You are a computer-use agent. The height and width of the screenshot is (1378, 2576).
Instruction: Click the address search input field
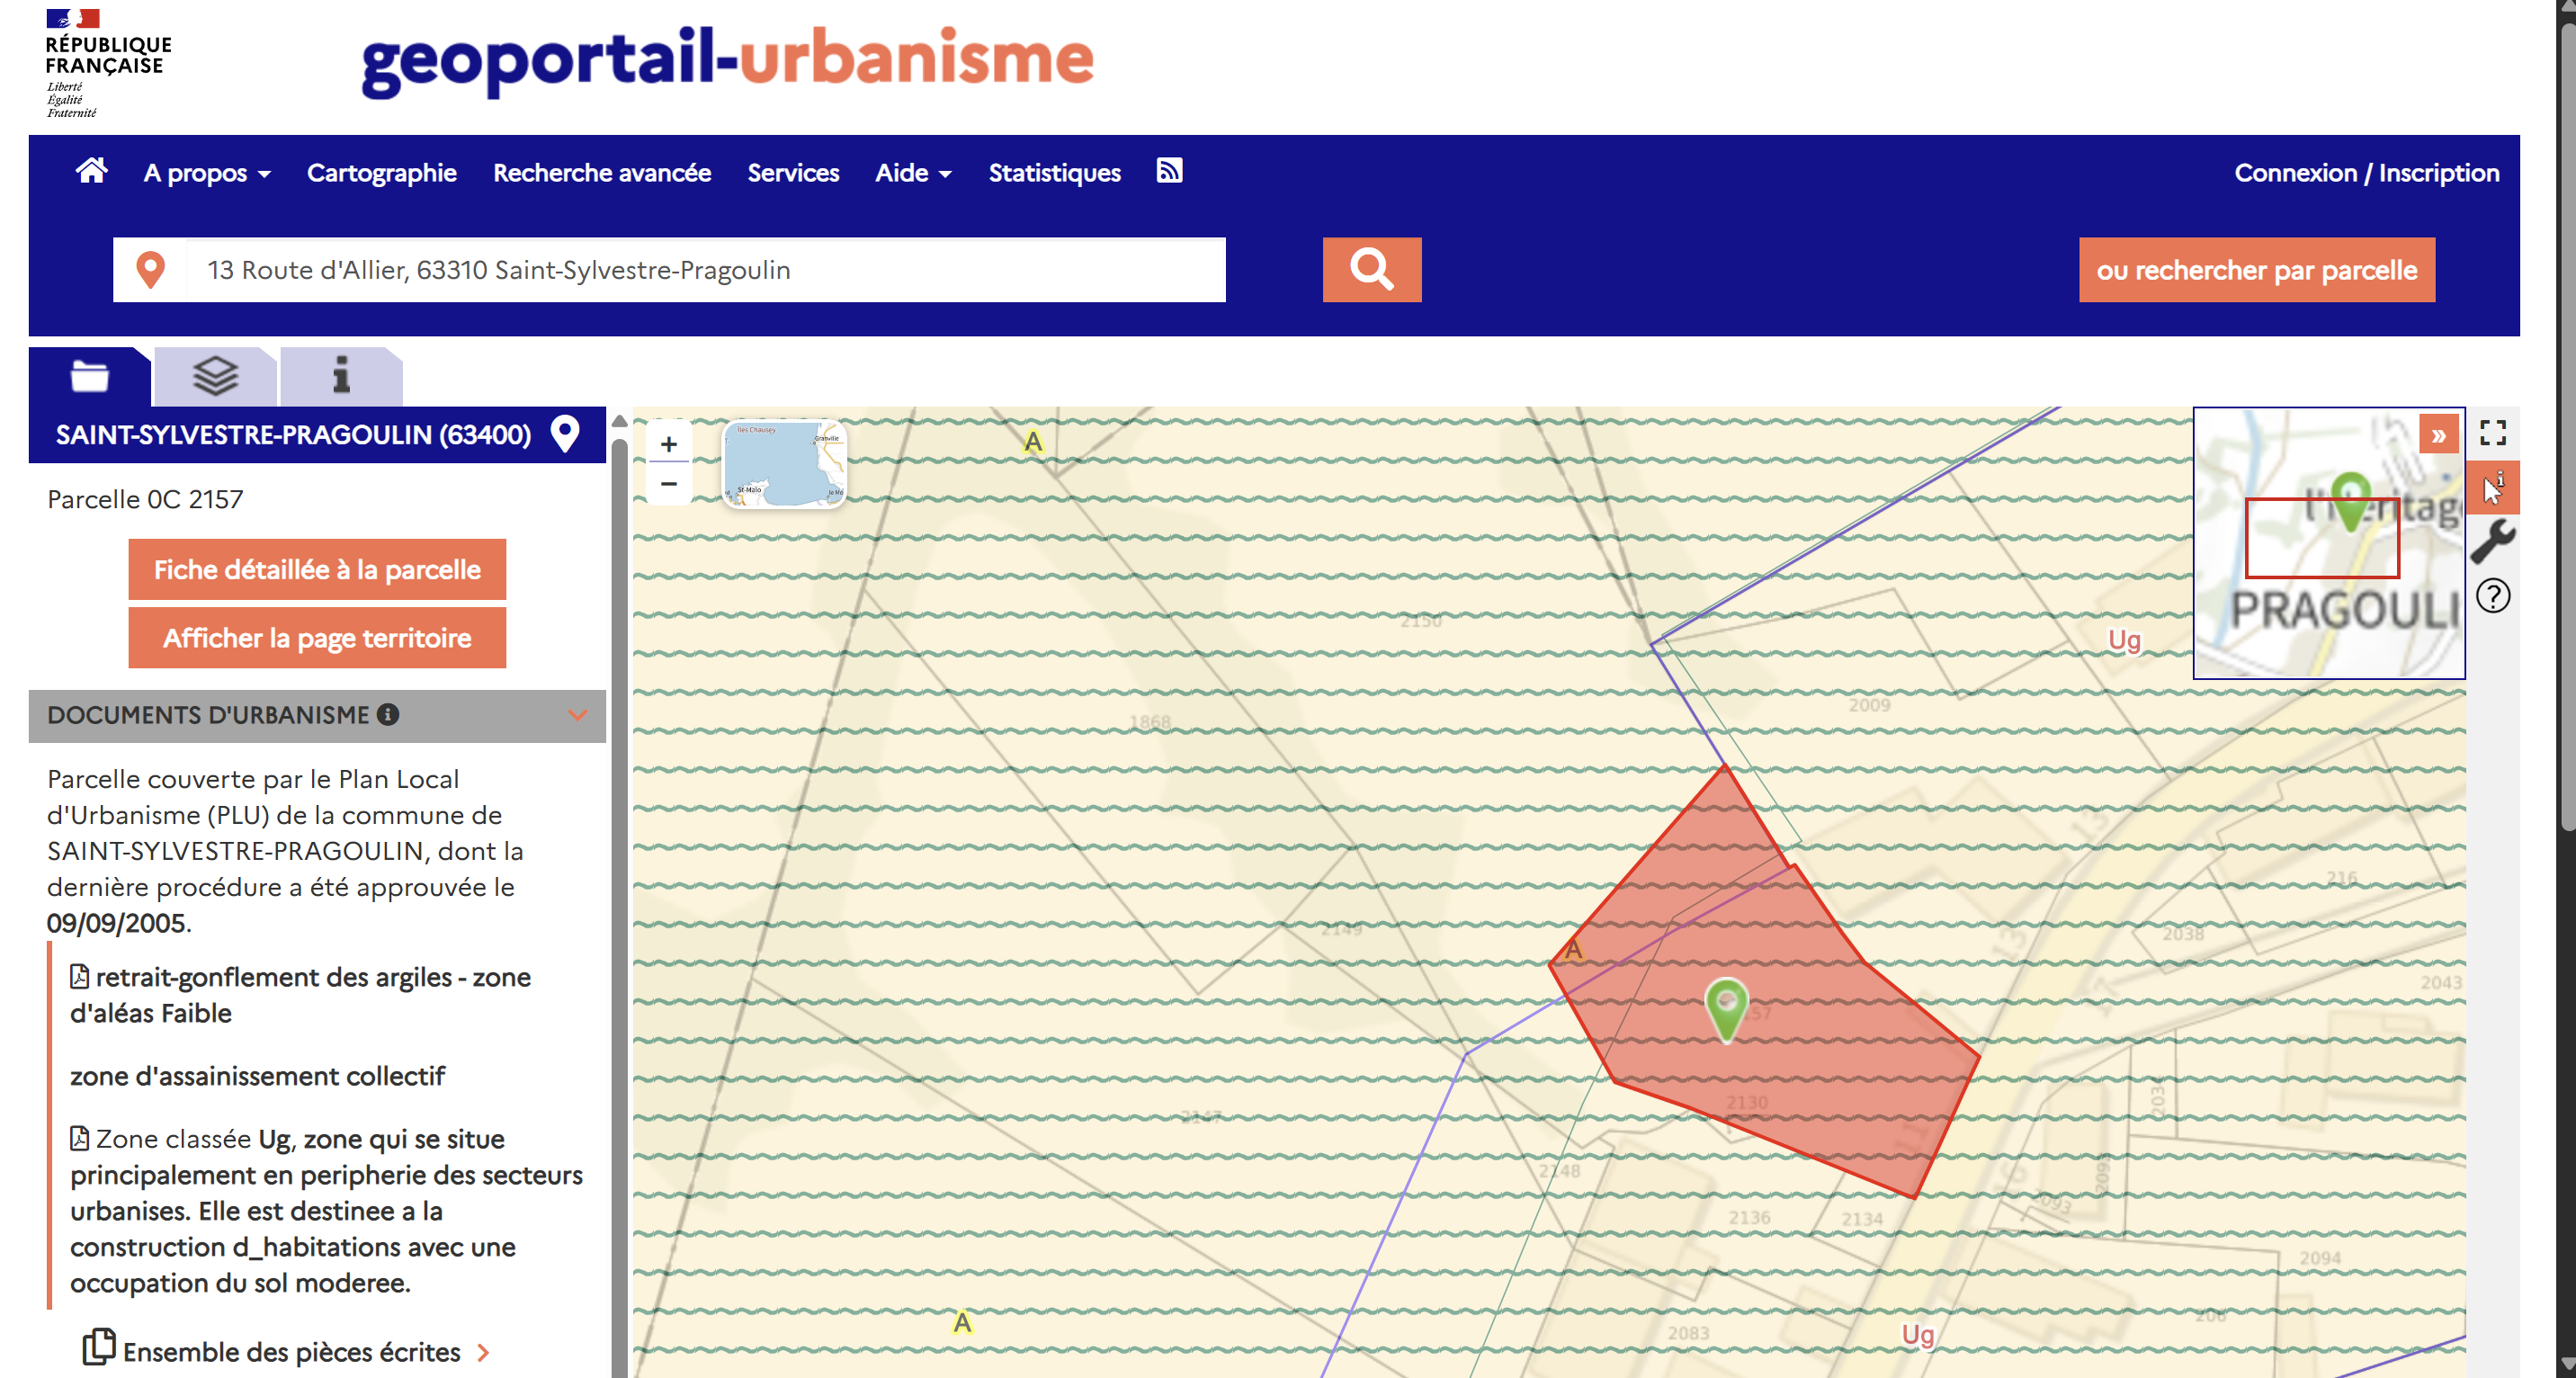pyautogui.click(x=700, y=270)
